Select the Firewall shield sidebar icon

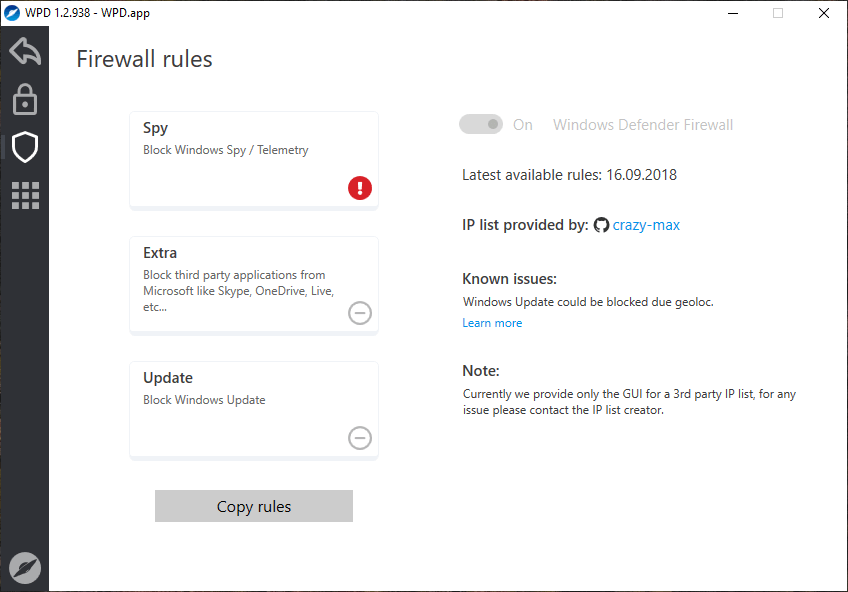25,148
